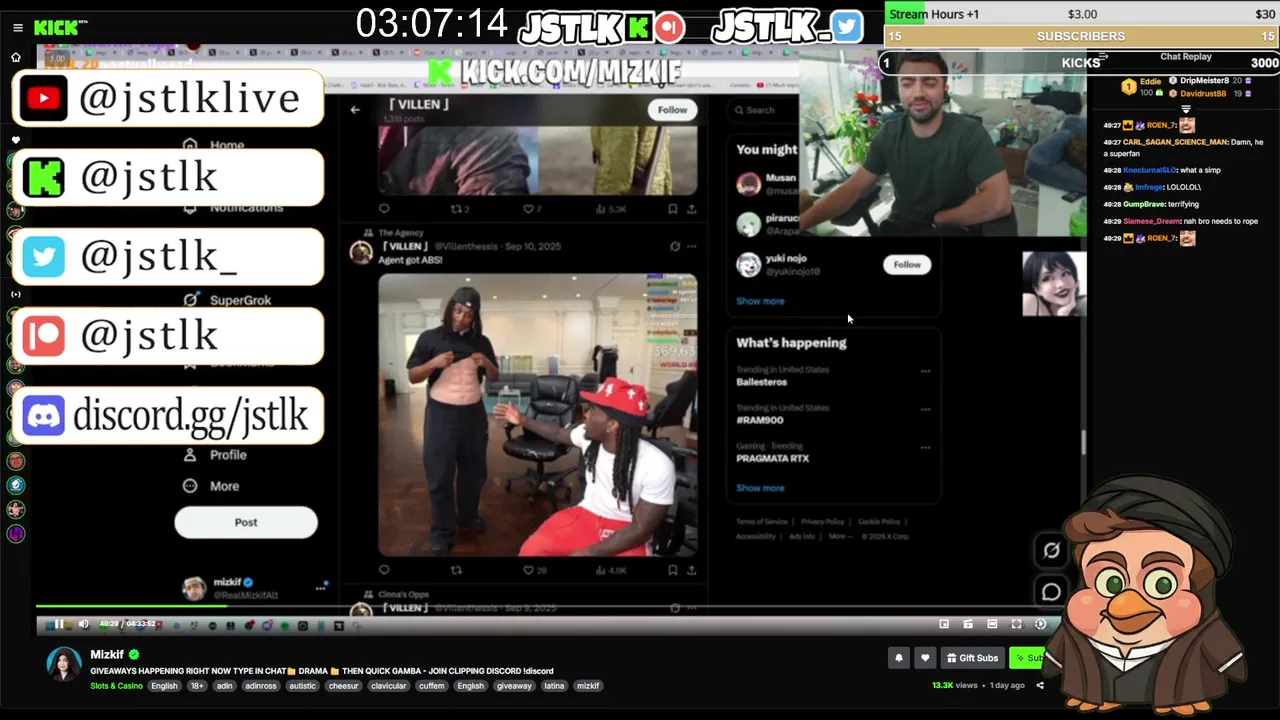
Task: Reply to the first VILLEN post
Action: point(384,209)
